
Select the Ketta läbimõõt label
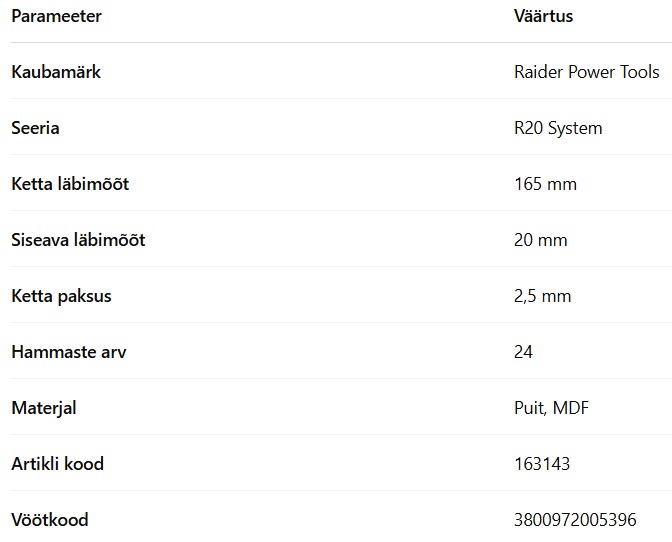pyautogui.click(x=70, y=184)
